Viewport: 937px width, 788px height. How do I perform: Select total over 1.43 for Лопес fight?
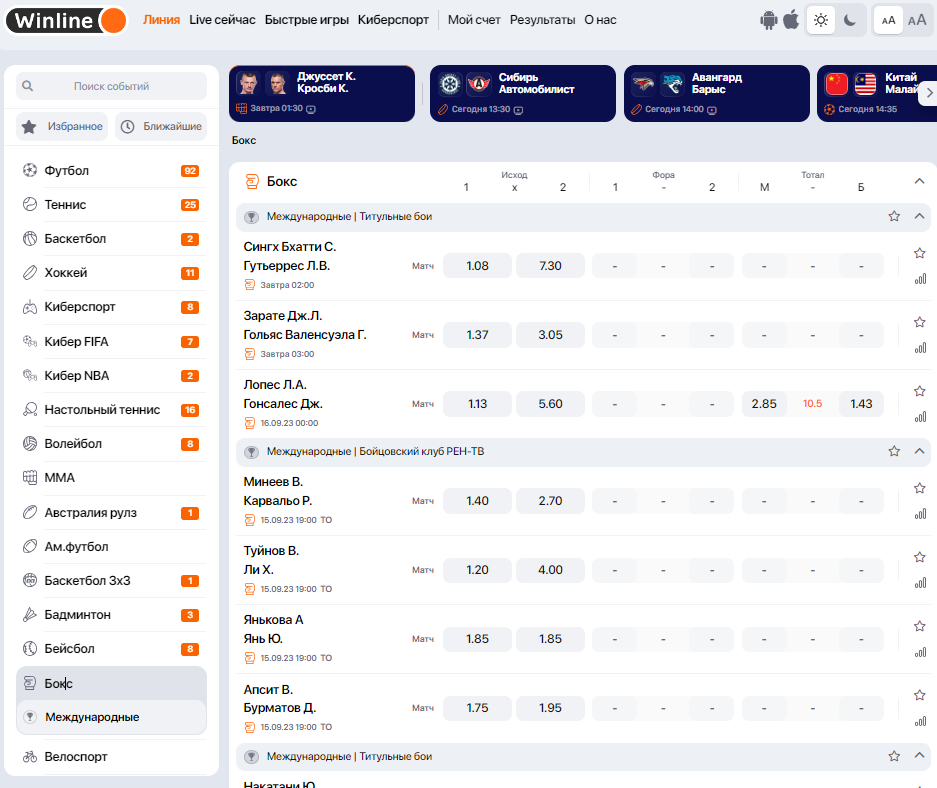[861, 404]
